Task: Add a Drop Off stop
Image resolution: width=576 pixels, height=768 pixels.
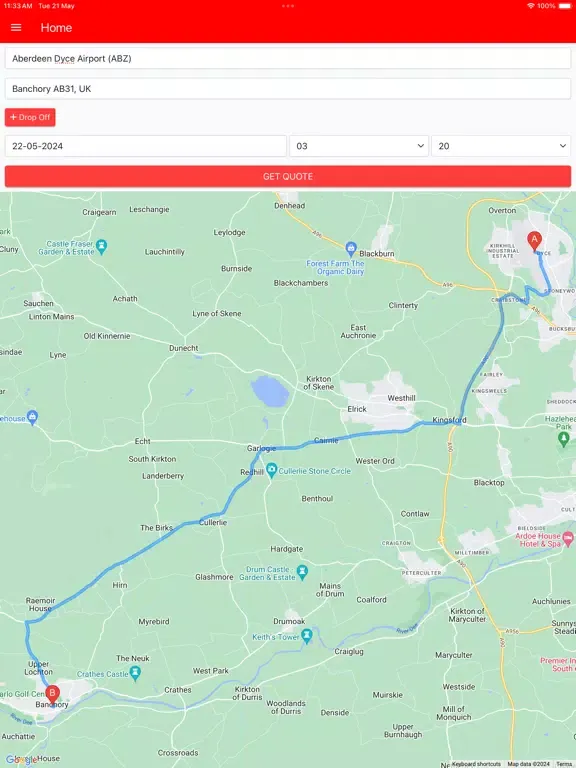Action: coord(30,118)
